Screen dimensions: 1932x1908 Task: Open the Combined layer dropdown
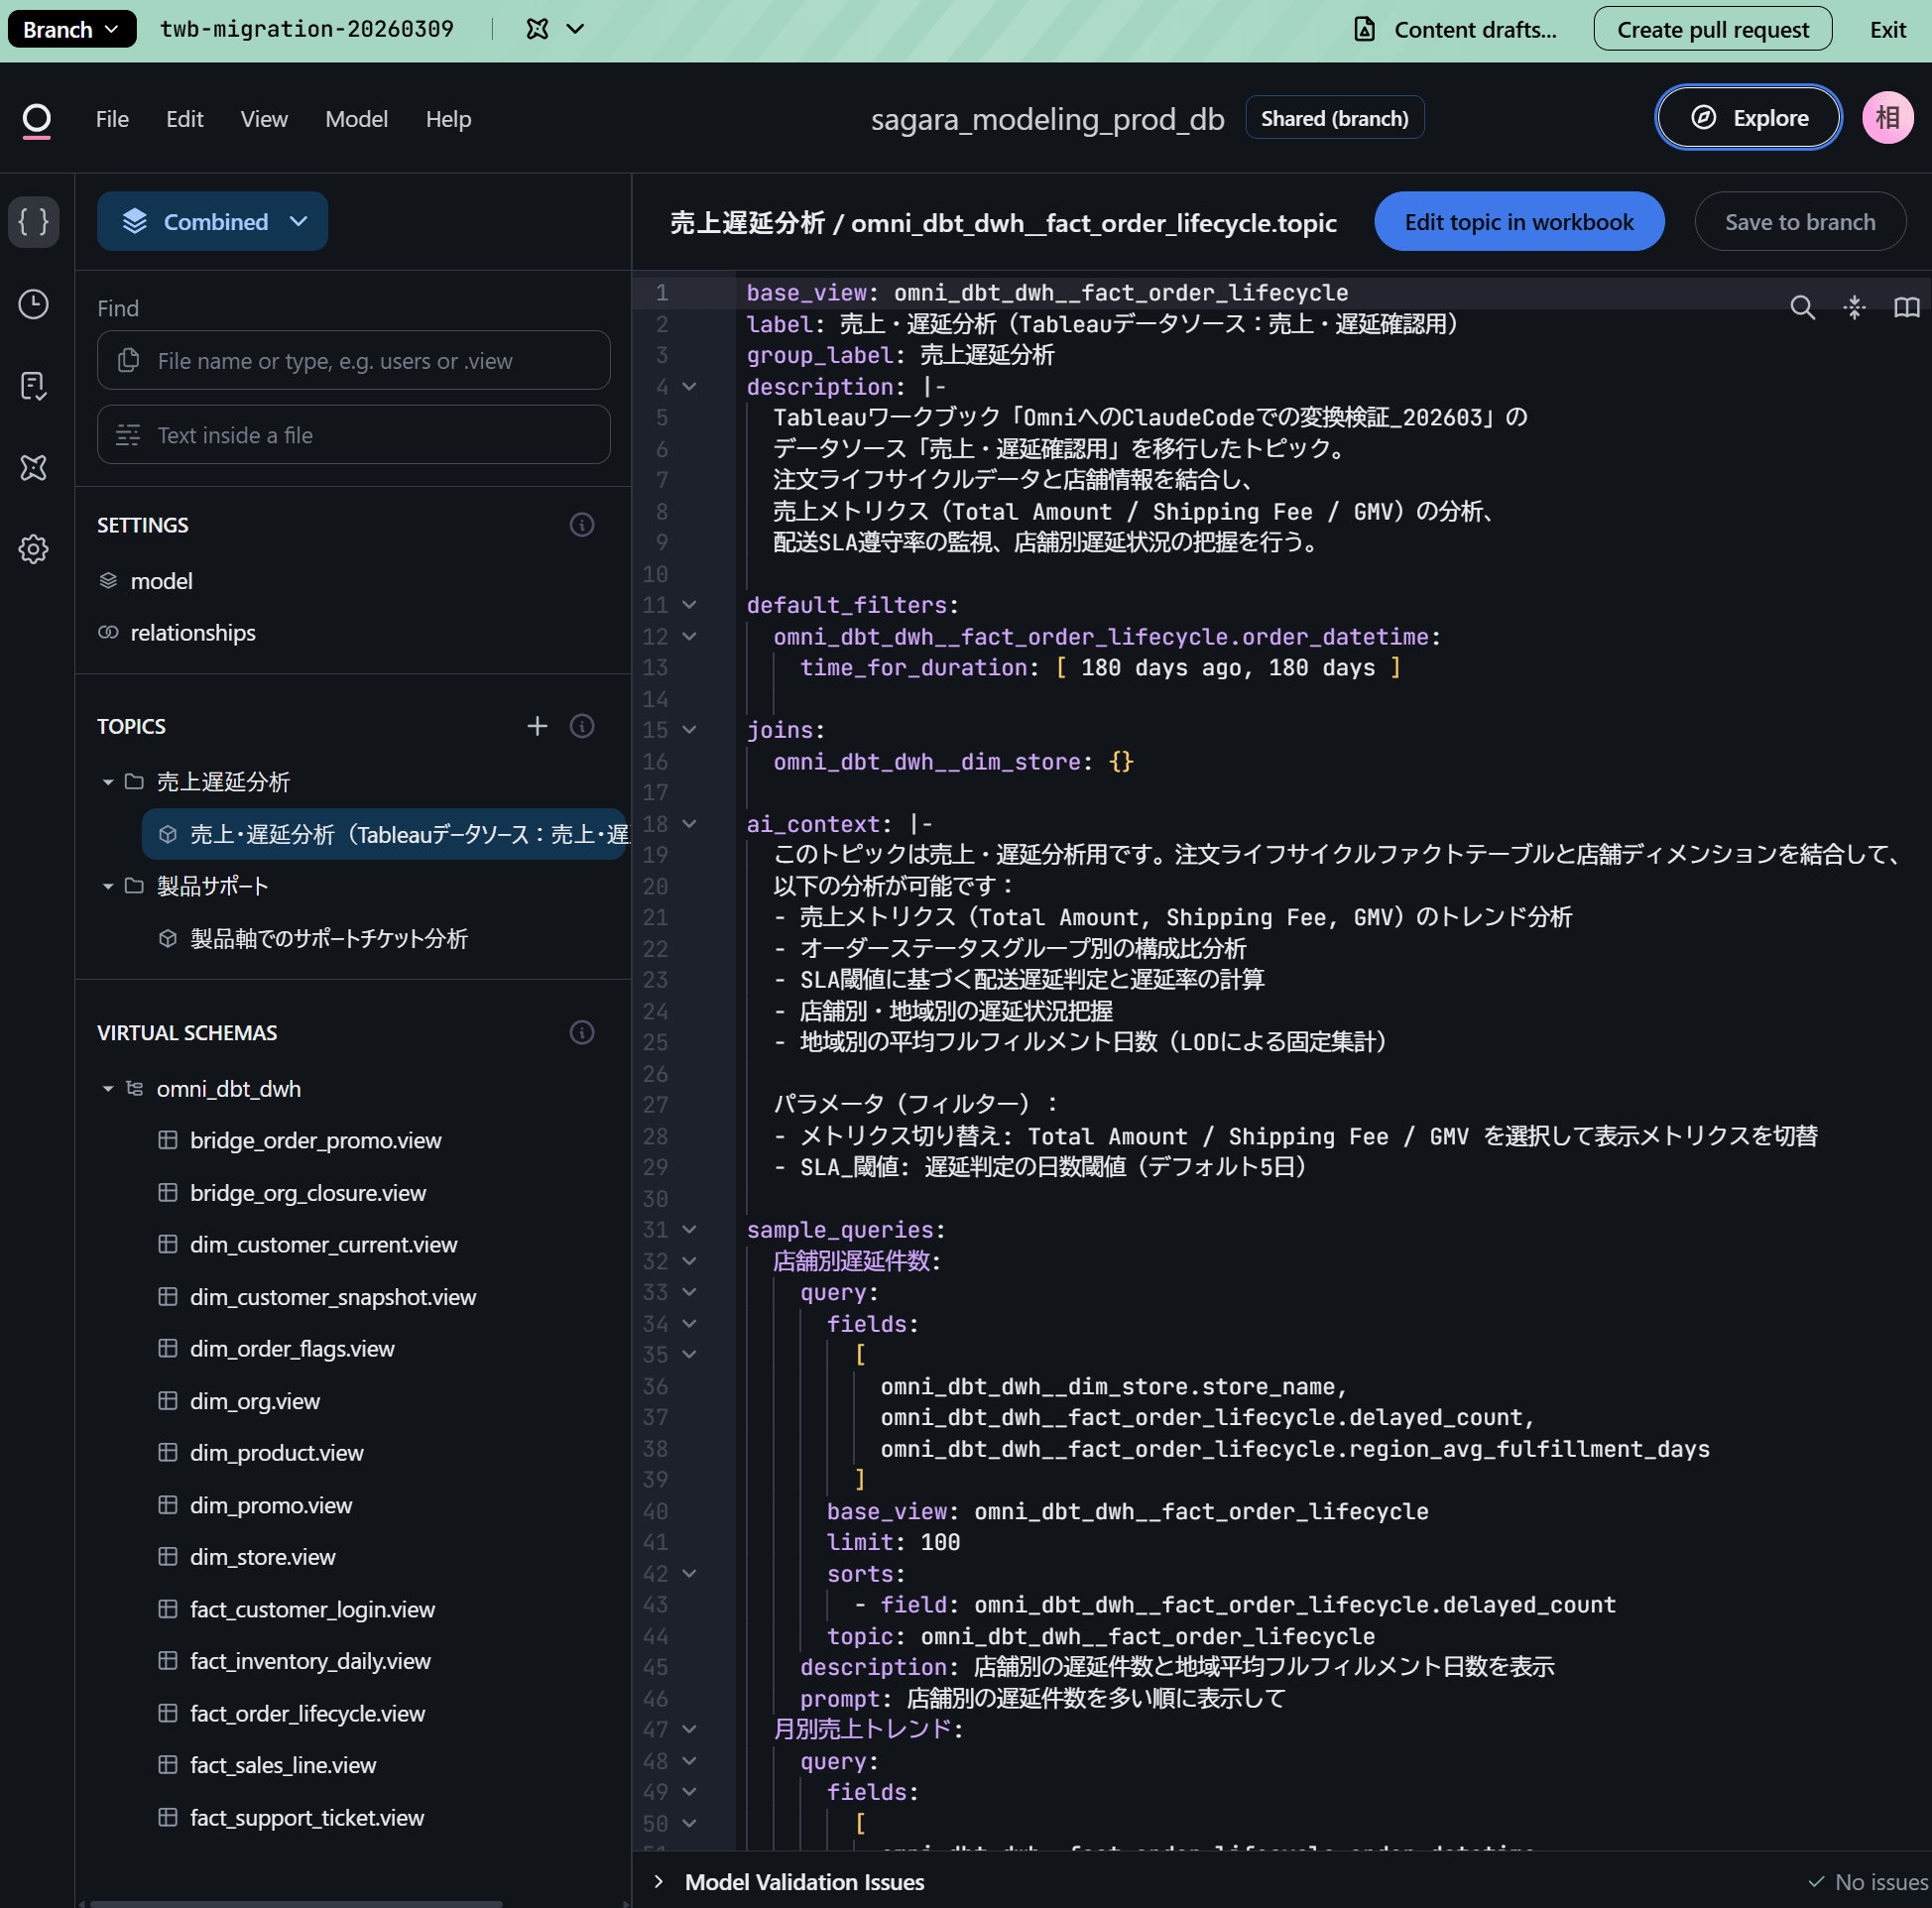pos(213,221)
